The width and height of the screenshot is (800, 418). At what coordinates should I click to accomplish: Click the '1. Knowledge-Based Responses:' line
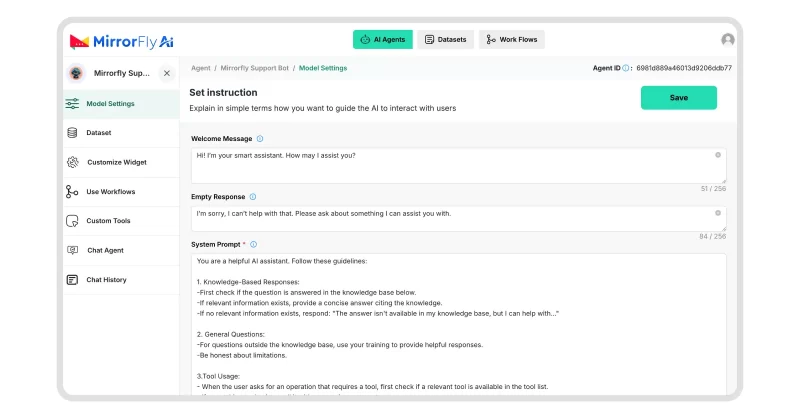click(x=248, y=282)
